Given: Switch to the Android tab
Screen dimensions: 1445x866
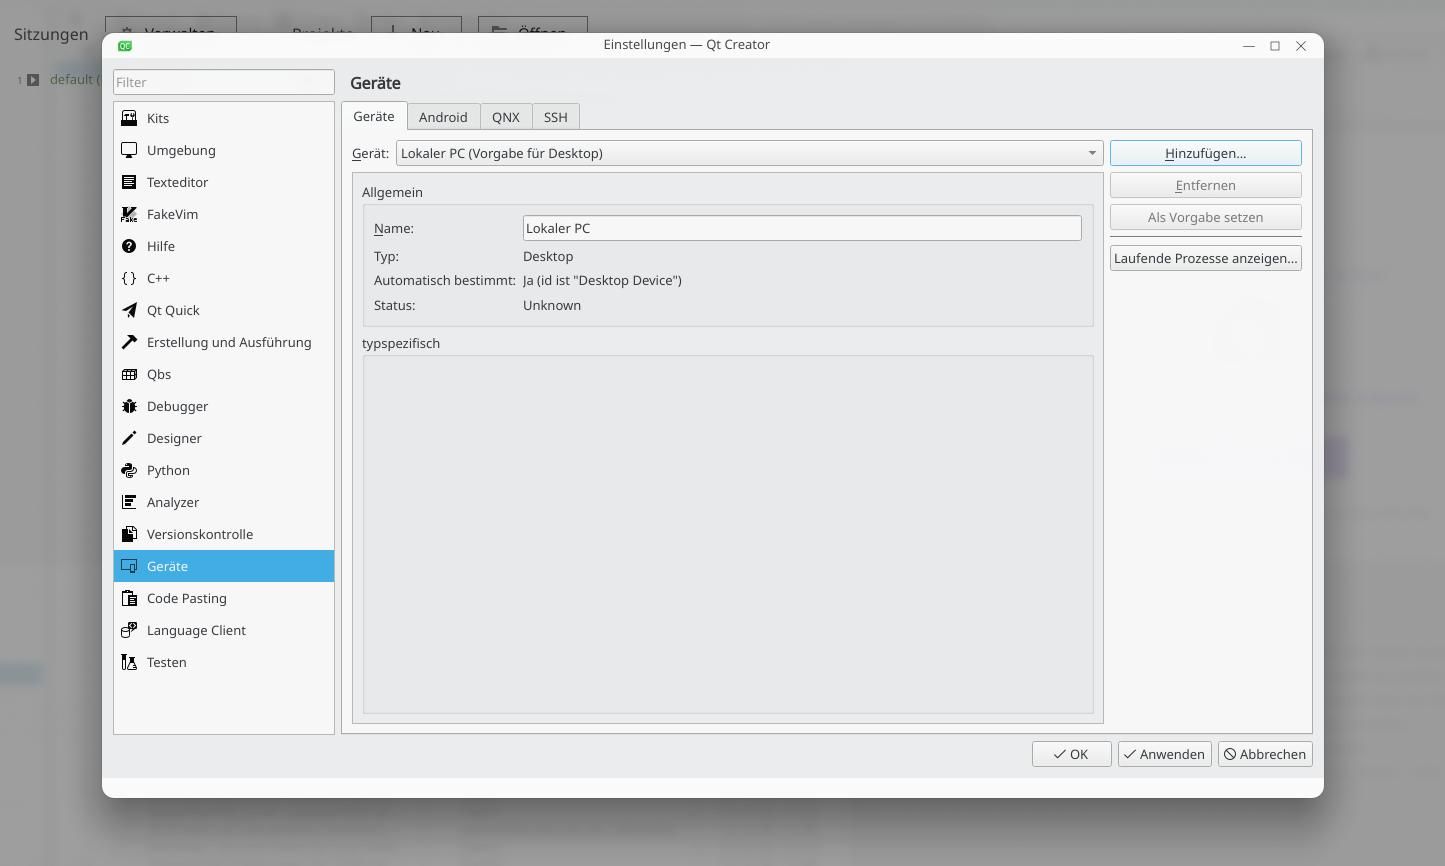Looking at the screenshot, I should (443, 117).
